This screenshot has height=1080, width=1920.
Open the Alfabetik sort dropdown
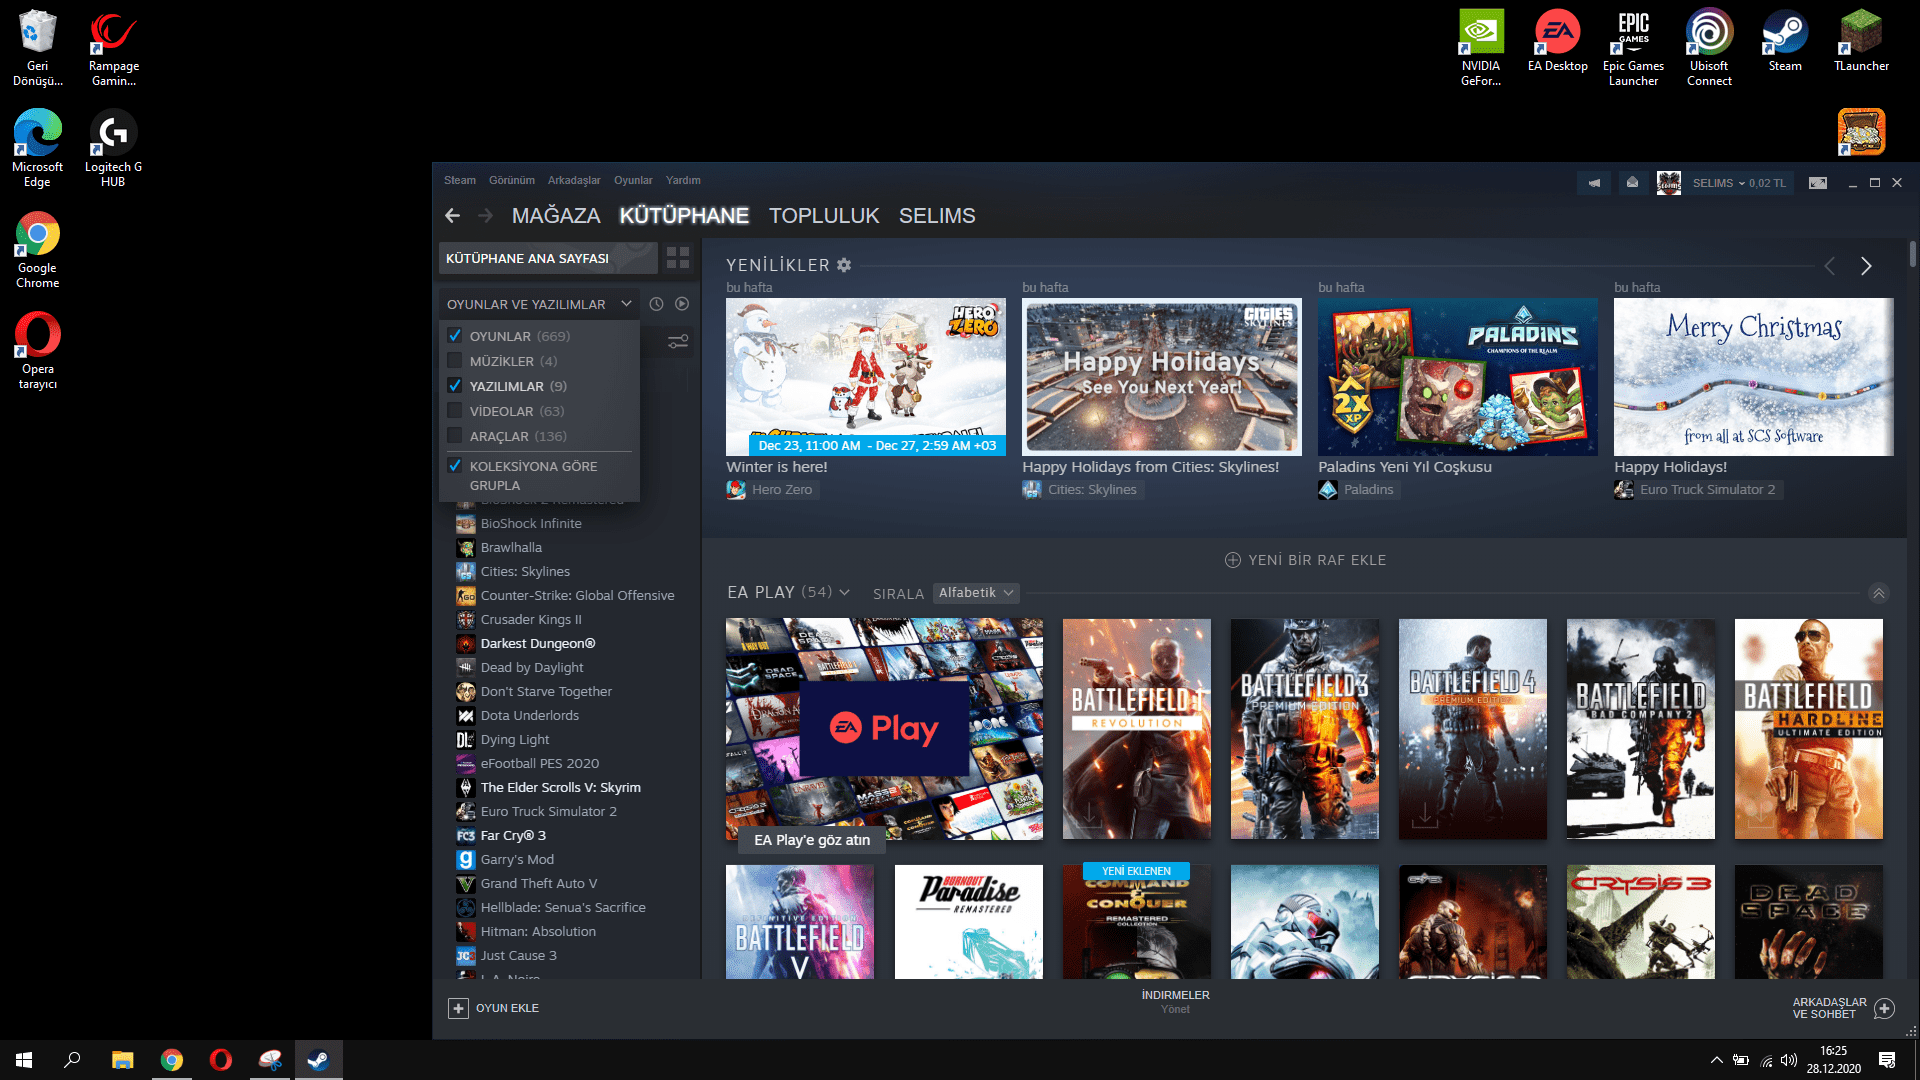976,593
